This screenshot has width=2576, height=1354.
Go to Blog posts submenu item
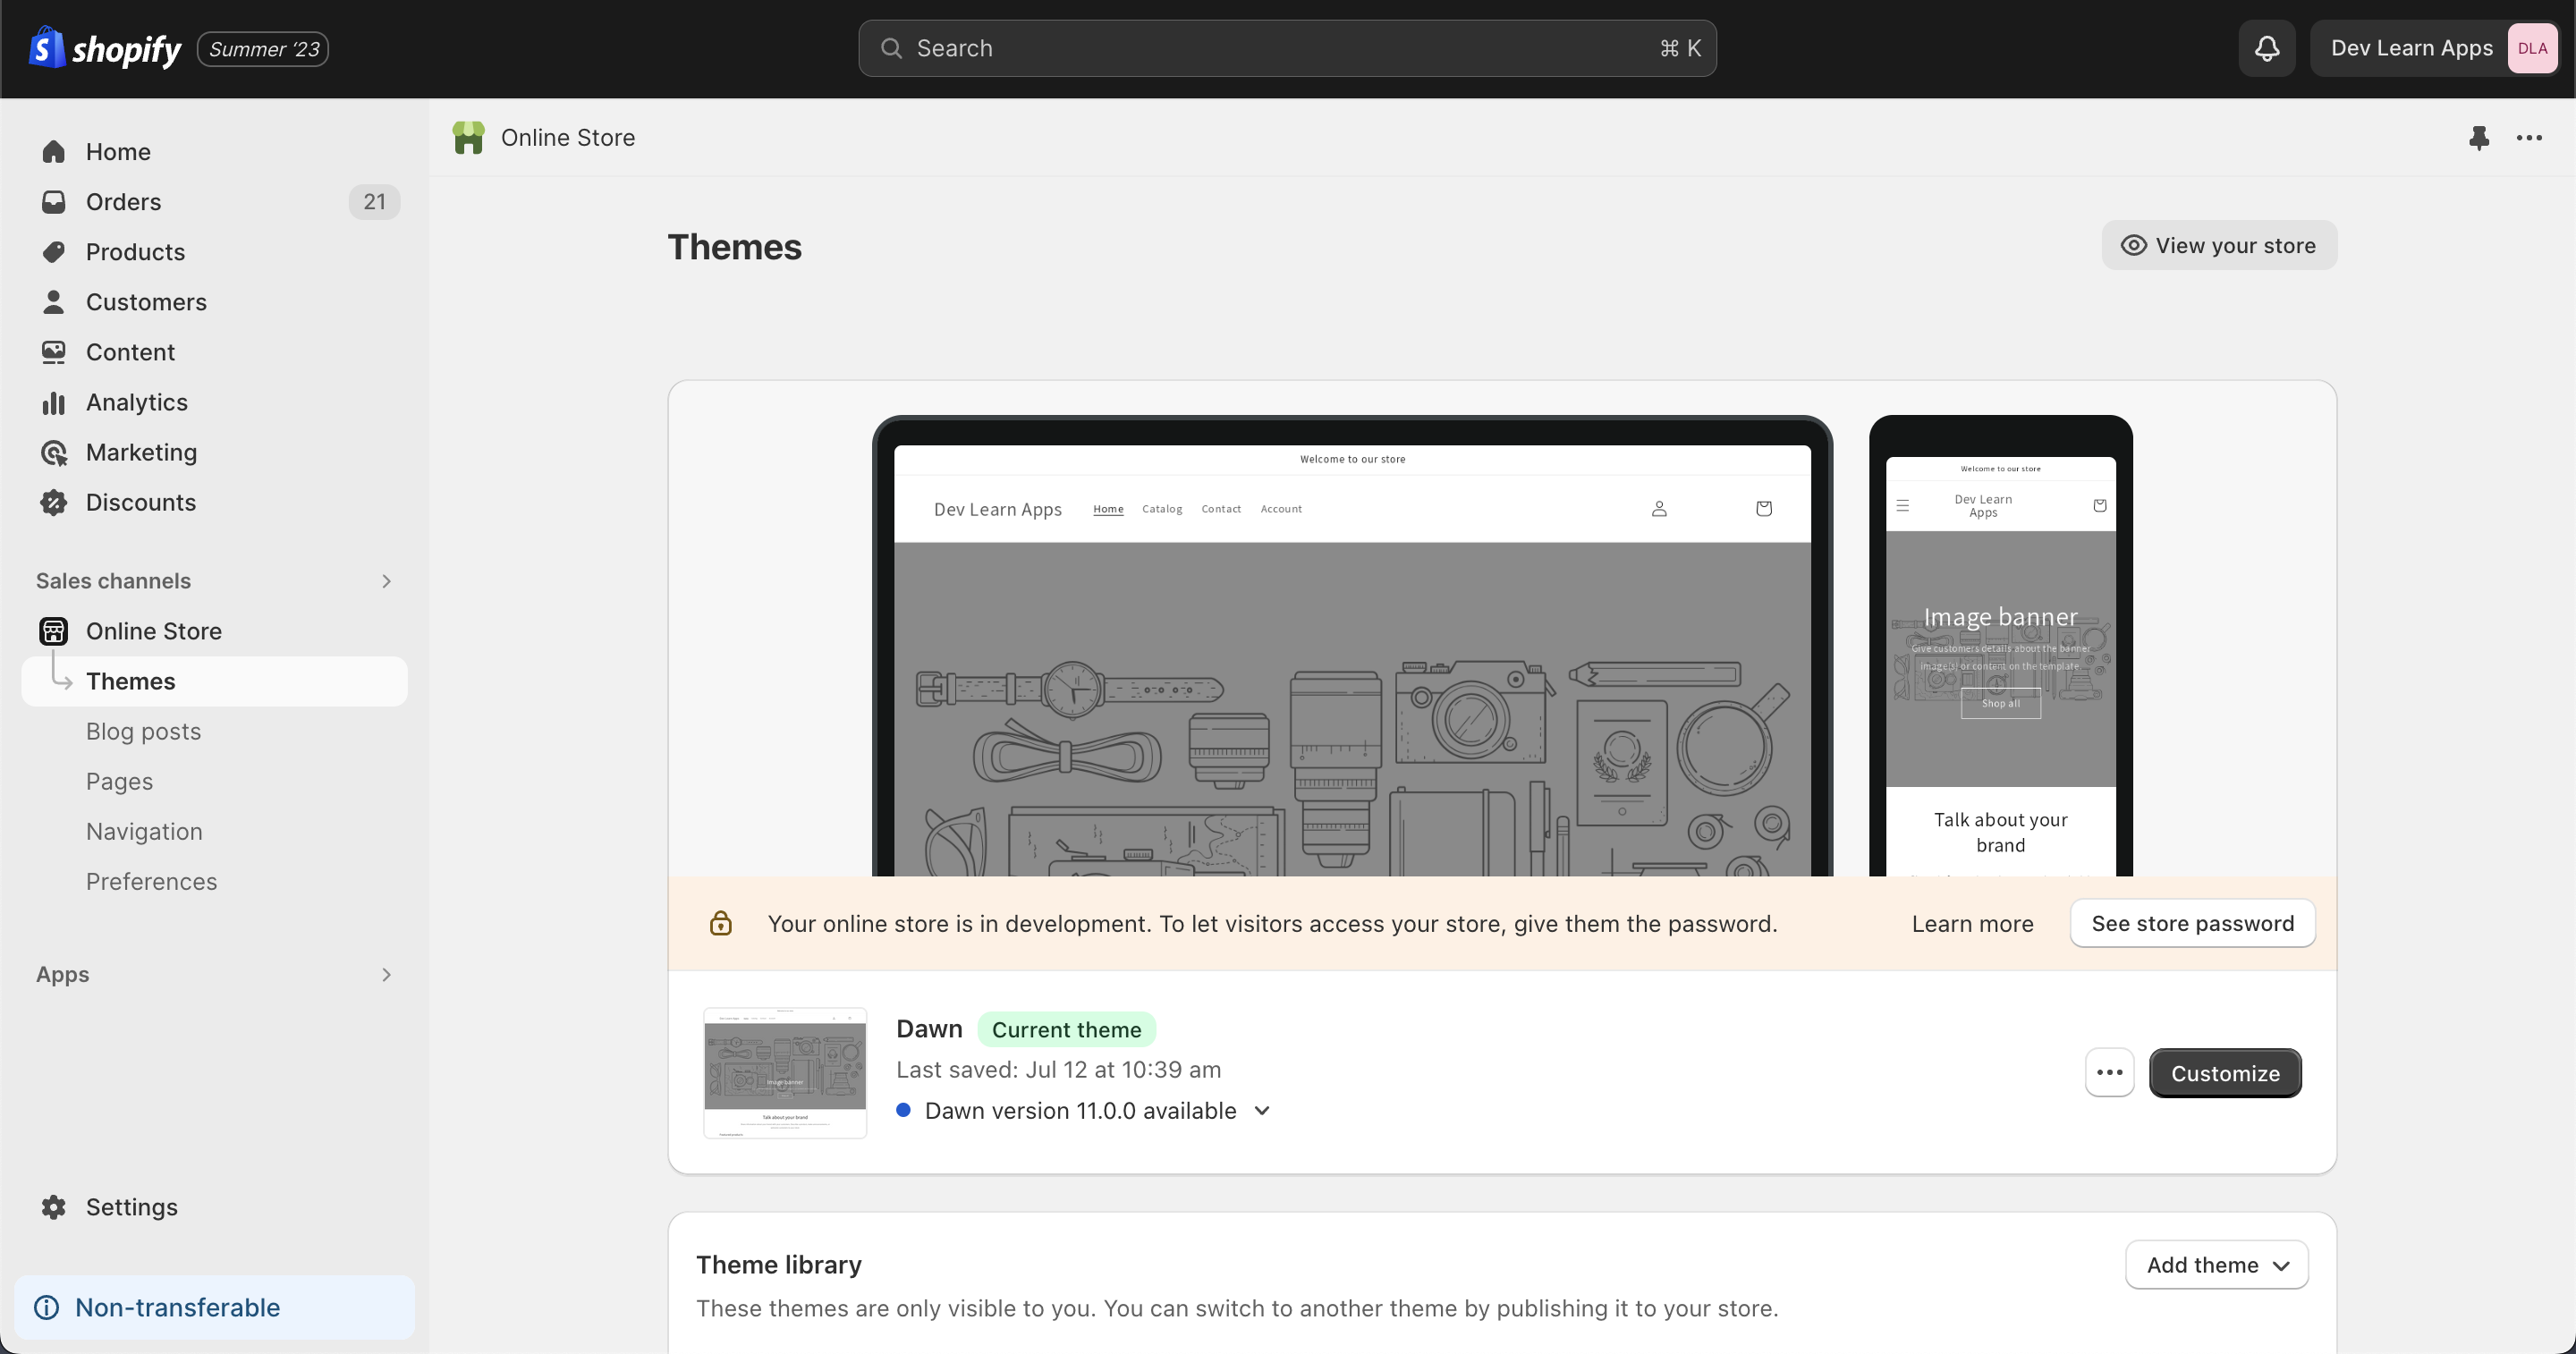143,731
